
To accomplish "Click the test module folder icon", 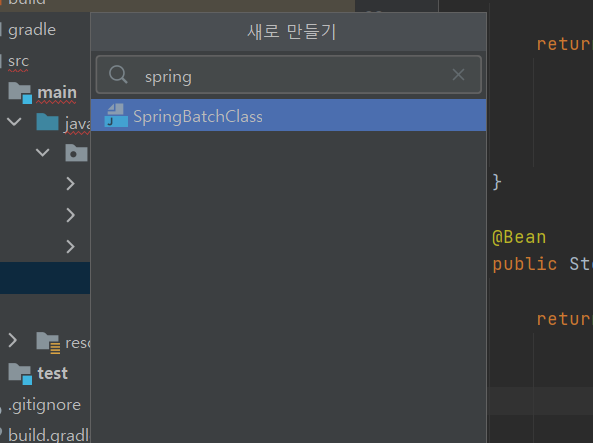I will coord(20,374).
